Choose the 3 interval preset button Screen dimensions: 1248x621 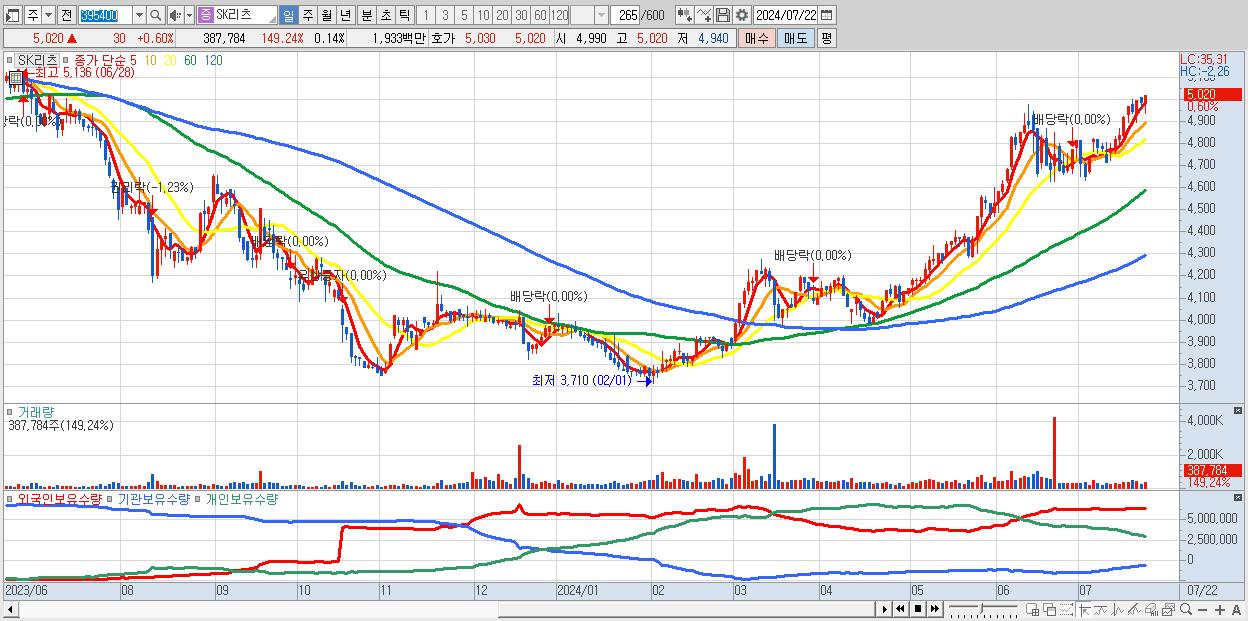(445, 15)
